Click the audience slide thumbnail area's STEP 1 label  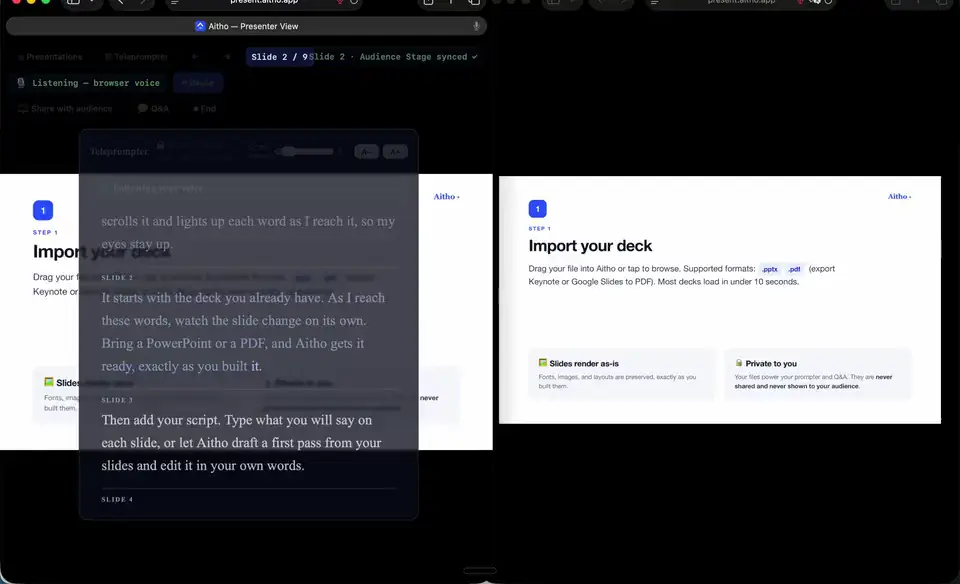(x=539, y=228)
